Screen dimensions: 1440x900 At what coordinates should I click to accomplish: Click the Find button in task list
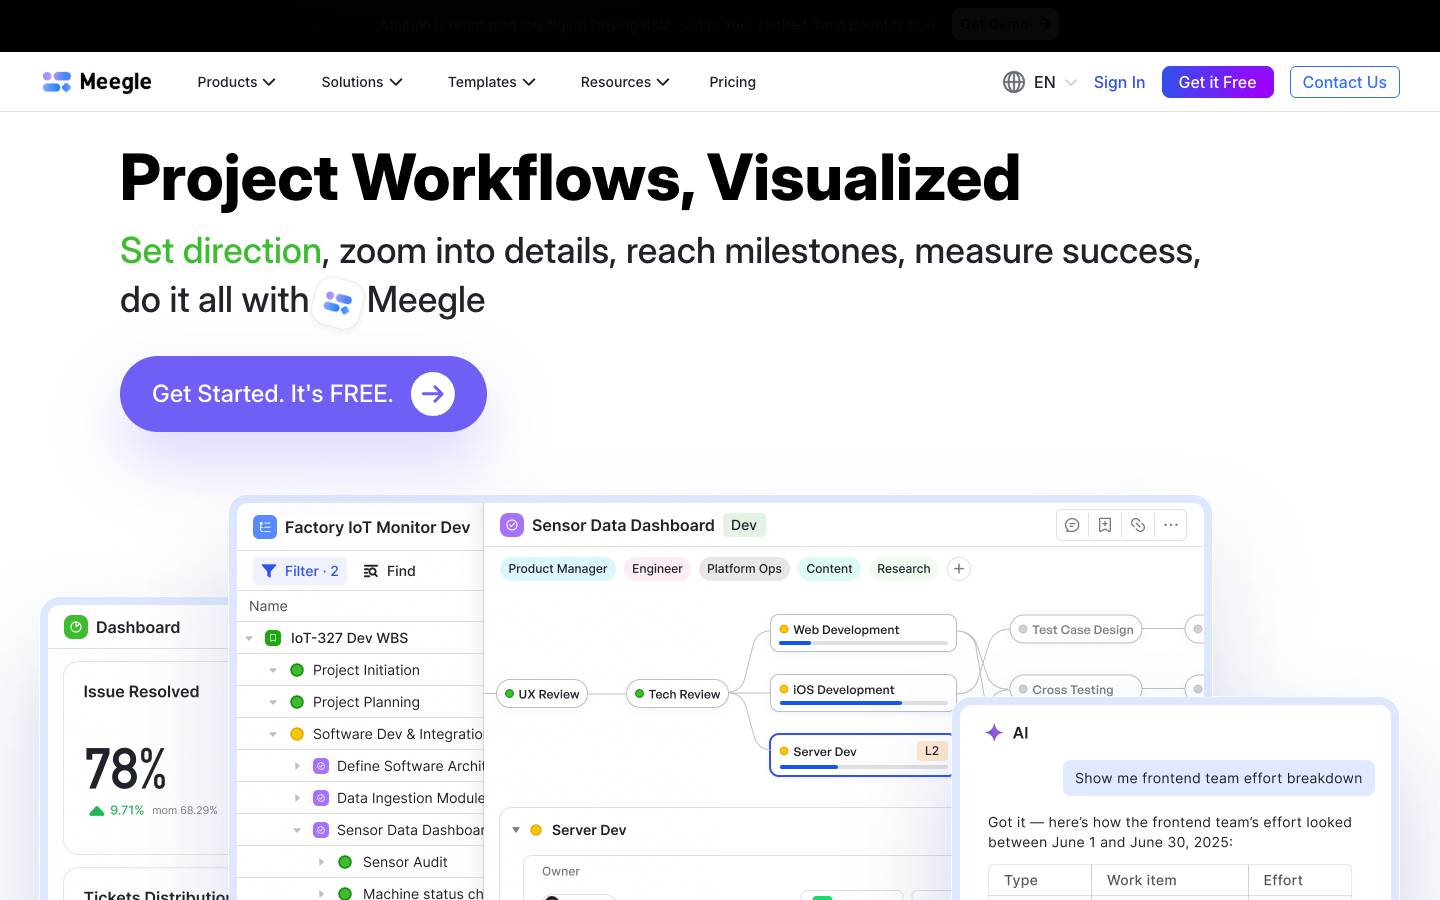(389, 571)
